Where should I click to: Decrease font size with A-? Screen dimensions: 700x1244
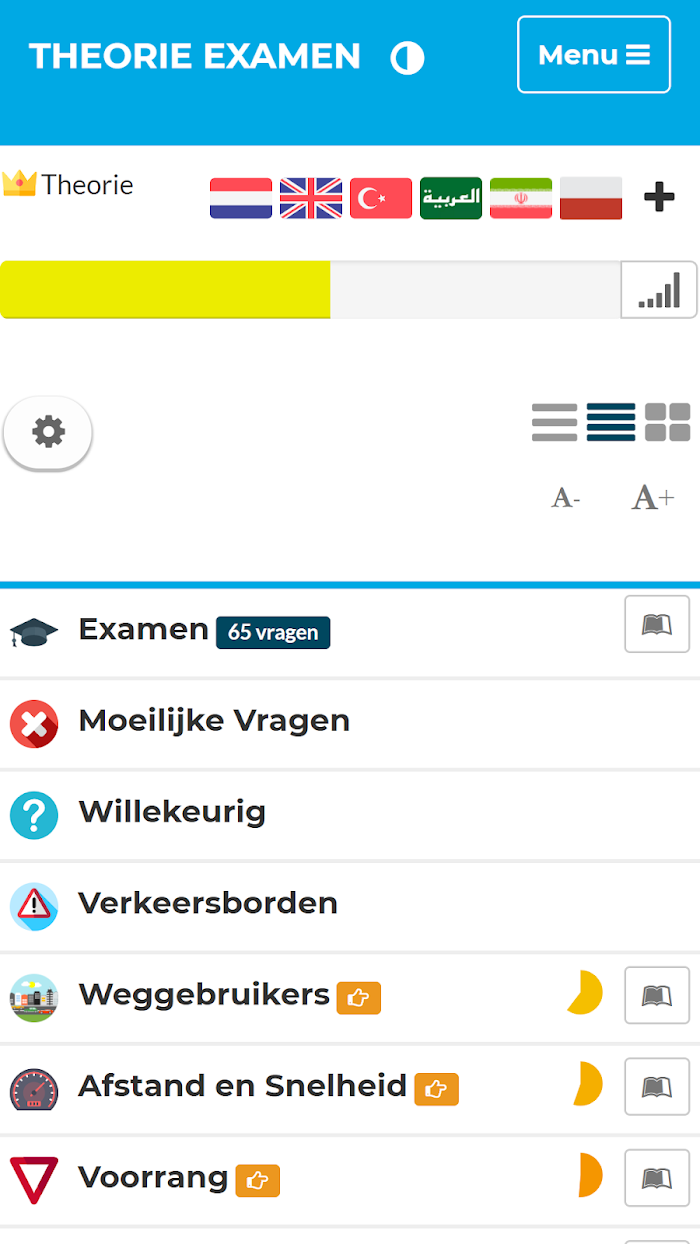point(566,497)
